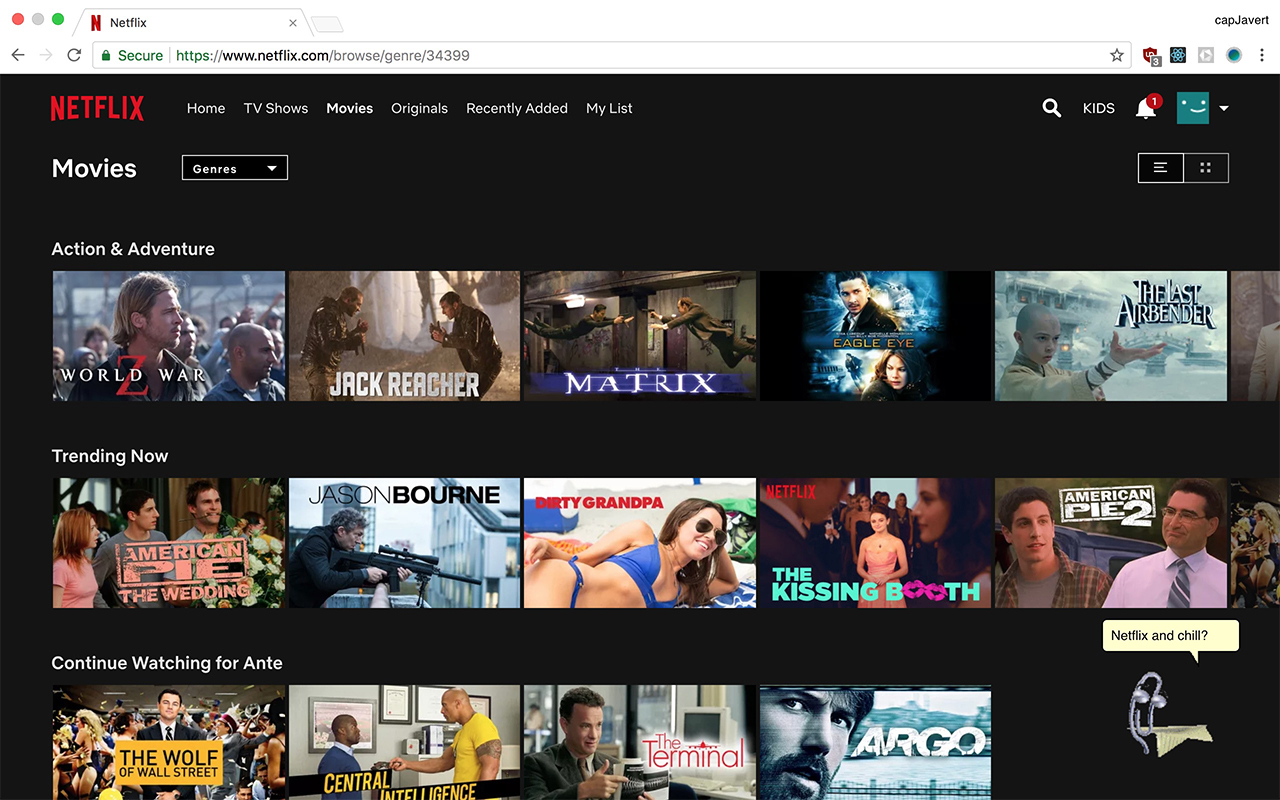The width and height of the screenshot is (1280, 800).
Task: Click the Continue Watching for Ante title
Action: click(167, 663)
